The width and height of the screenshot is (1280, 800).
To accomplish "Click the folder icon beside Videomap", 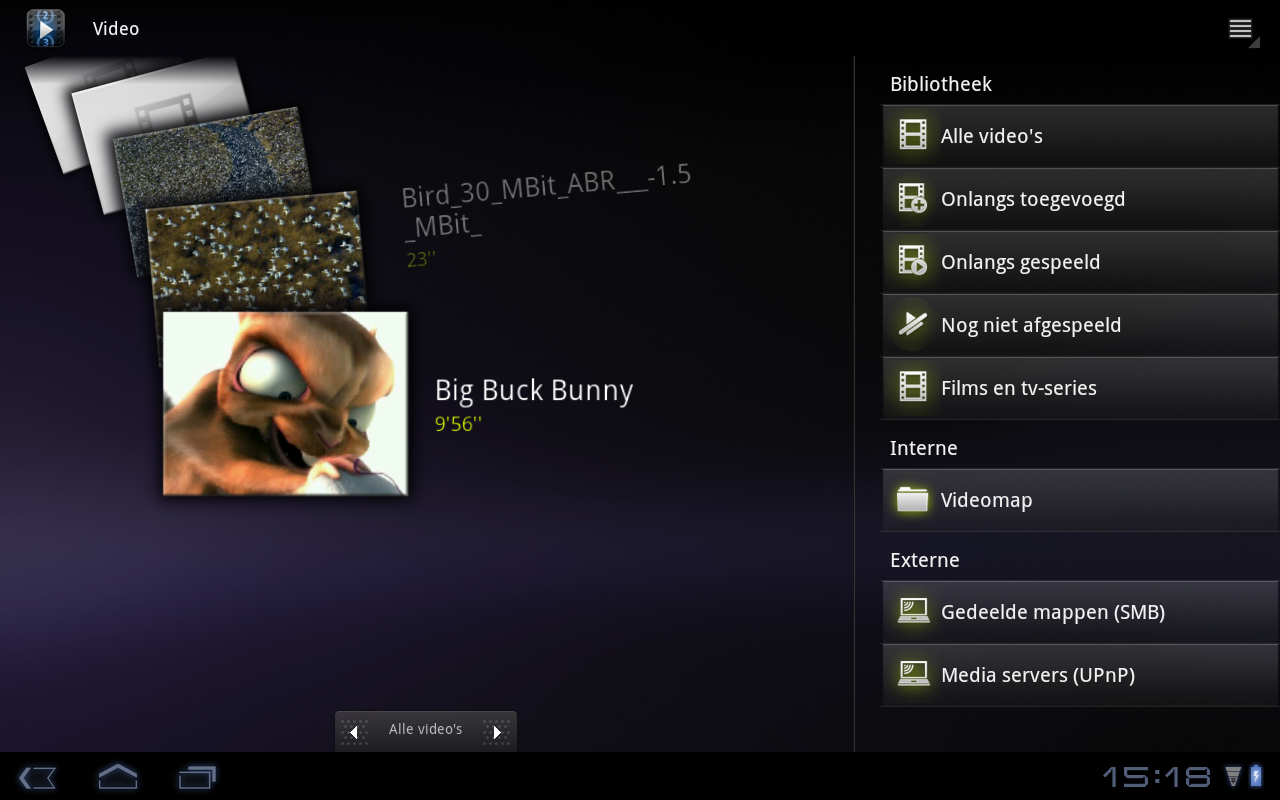I will point(913,499).
